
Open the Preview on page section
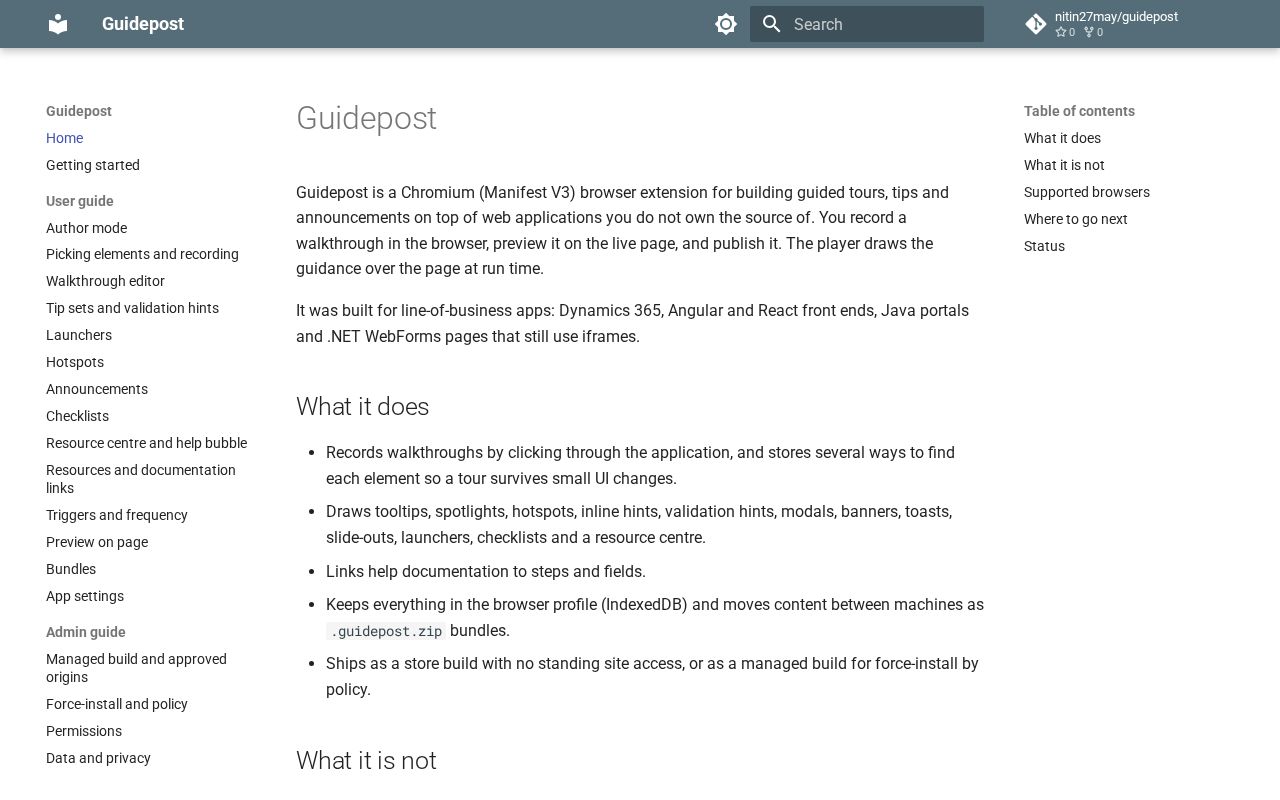[97, 542]
